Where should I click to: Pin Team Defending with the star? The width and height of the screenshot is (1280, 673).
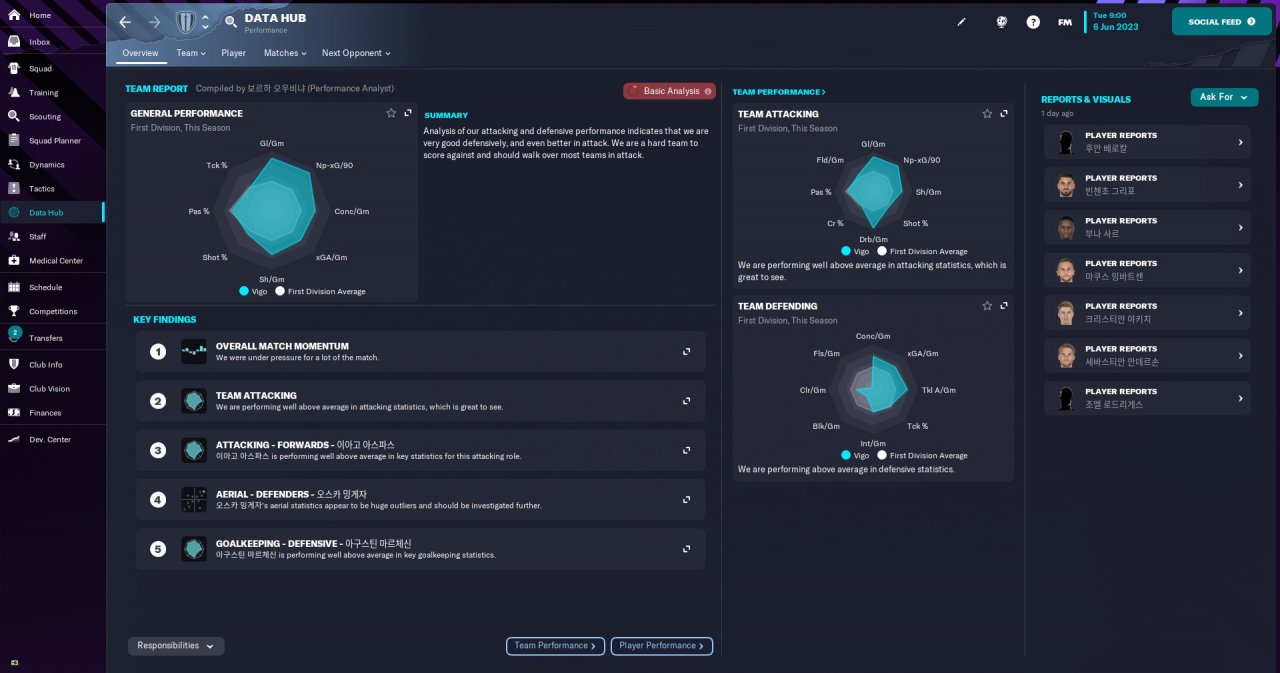tap(987, 305)
